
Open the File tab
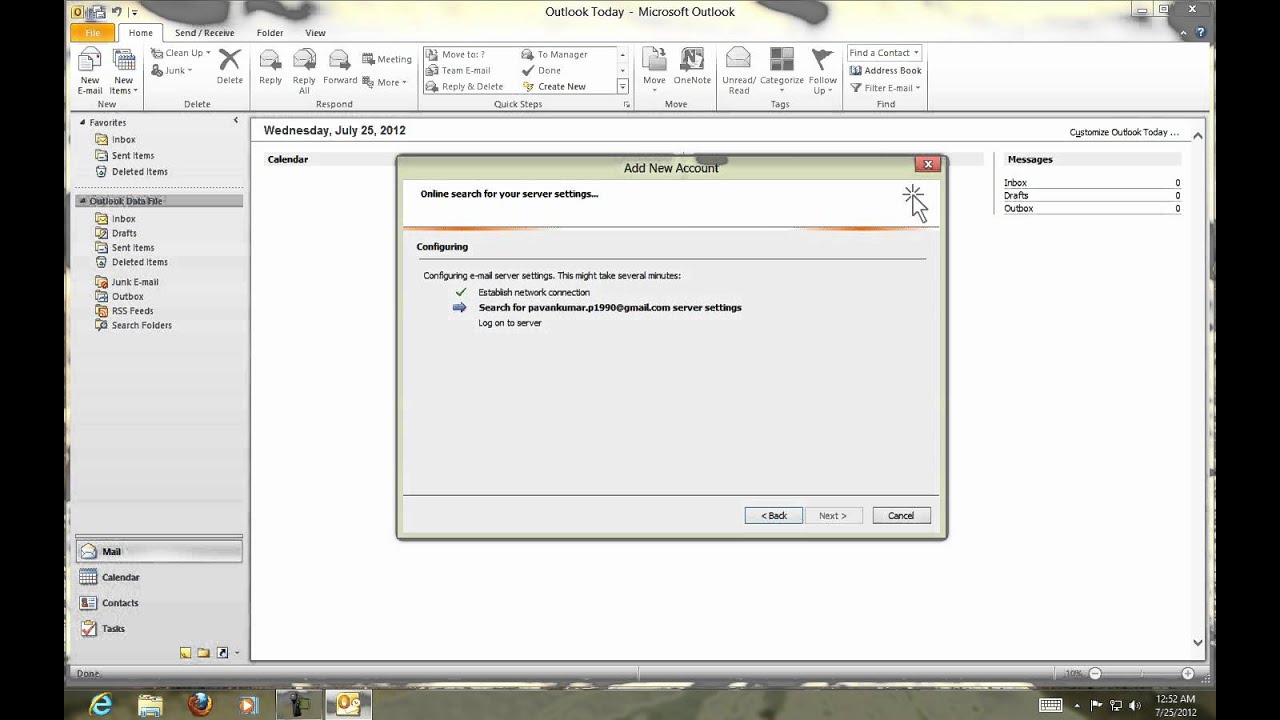click(x=92, y=33)
